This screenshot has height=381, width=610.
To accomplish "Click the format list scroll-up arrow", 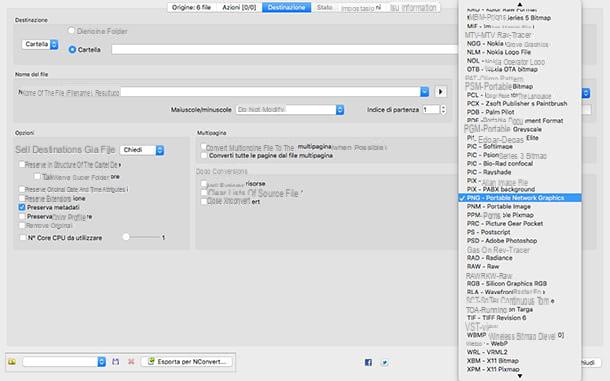I will [x=520, y=4].
